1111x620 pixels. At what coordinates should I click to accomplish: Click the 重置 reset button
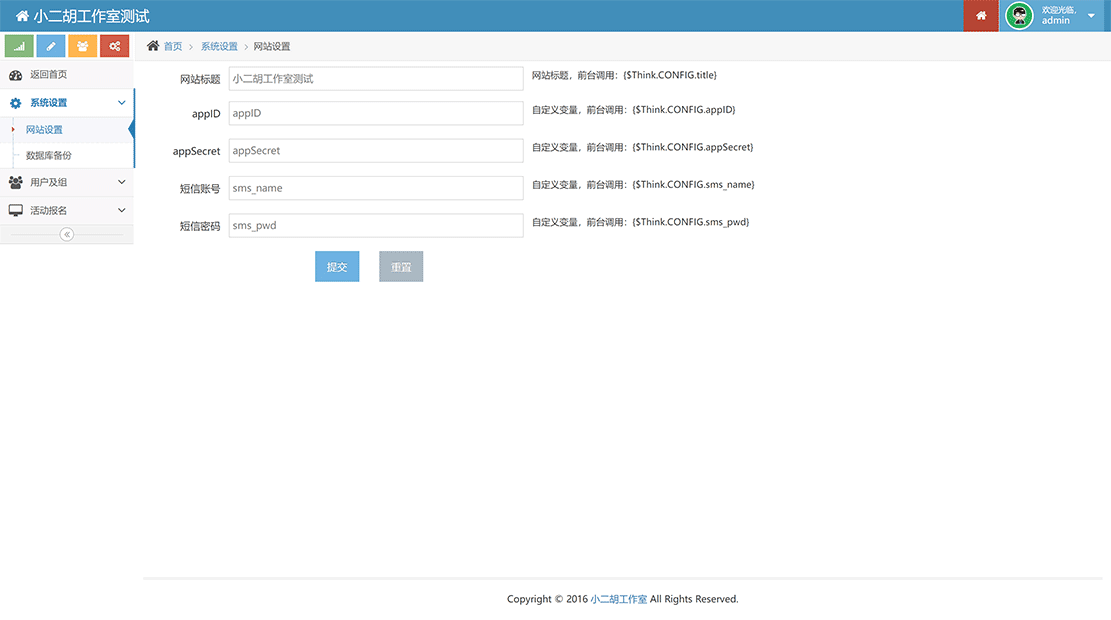pyautogui.click(x=401, y=267)
